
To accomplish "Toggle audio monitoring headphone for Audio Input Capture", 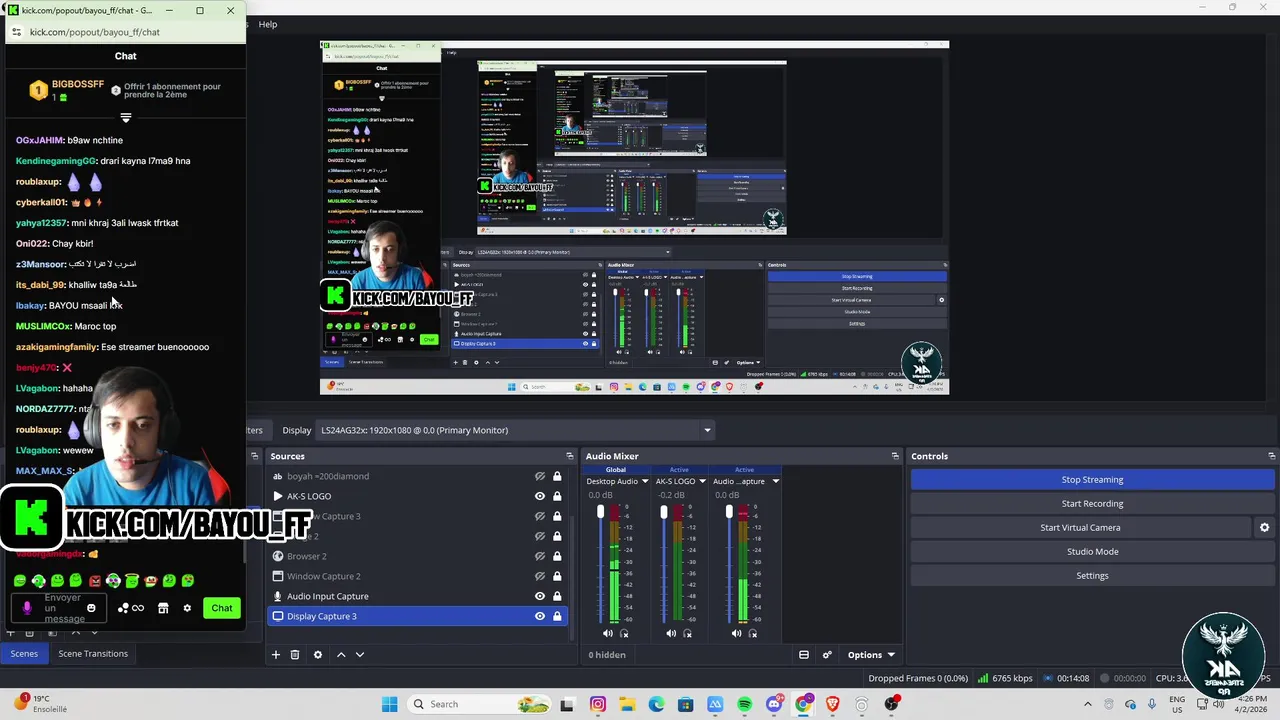I will (x=753, y=633).
